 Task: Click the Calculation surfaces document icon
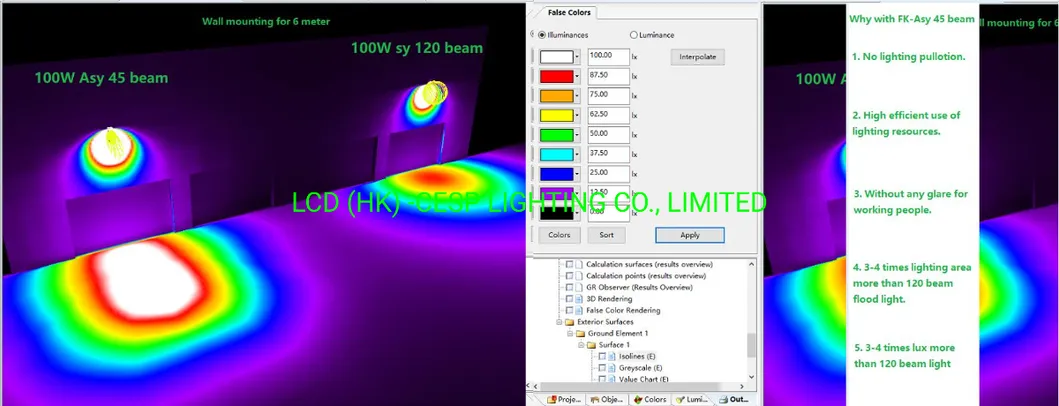tap(579, 264)
